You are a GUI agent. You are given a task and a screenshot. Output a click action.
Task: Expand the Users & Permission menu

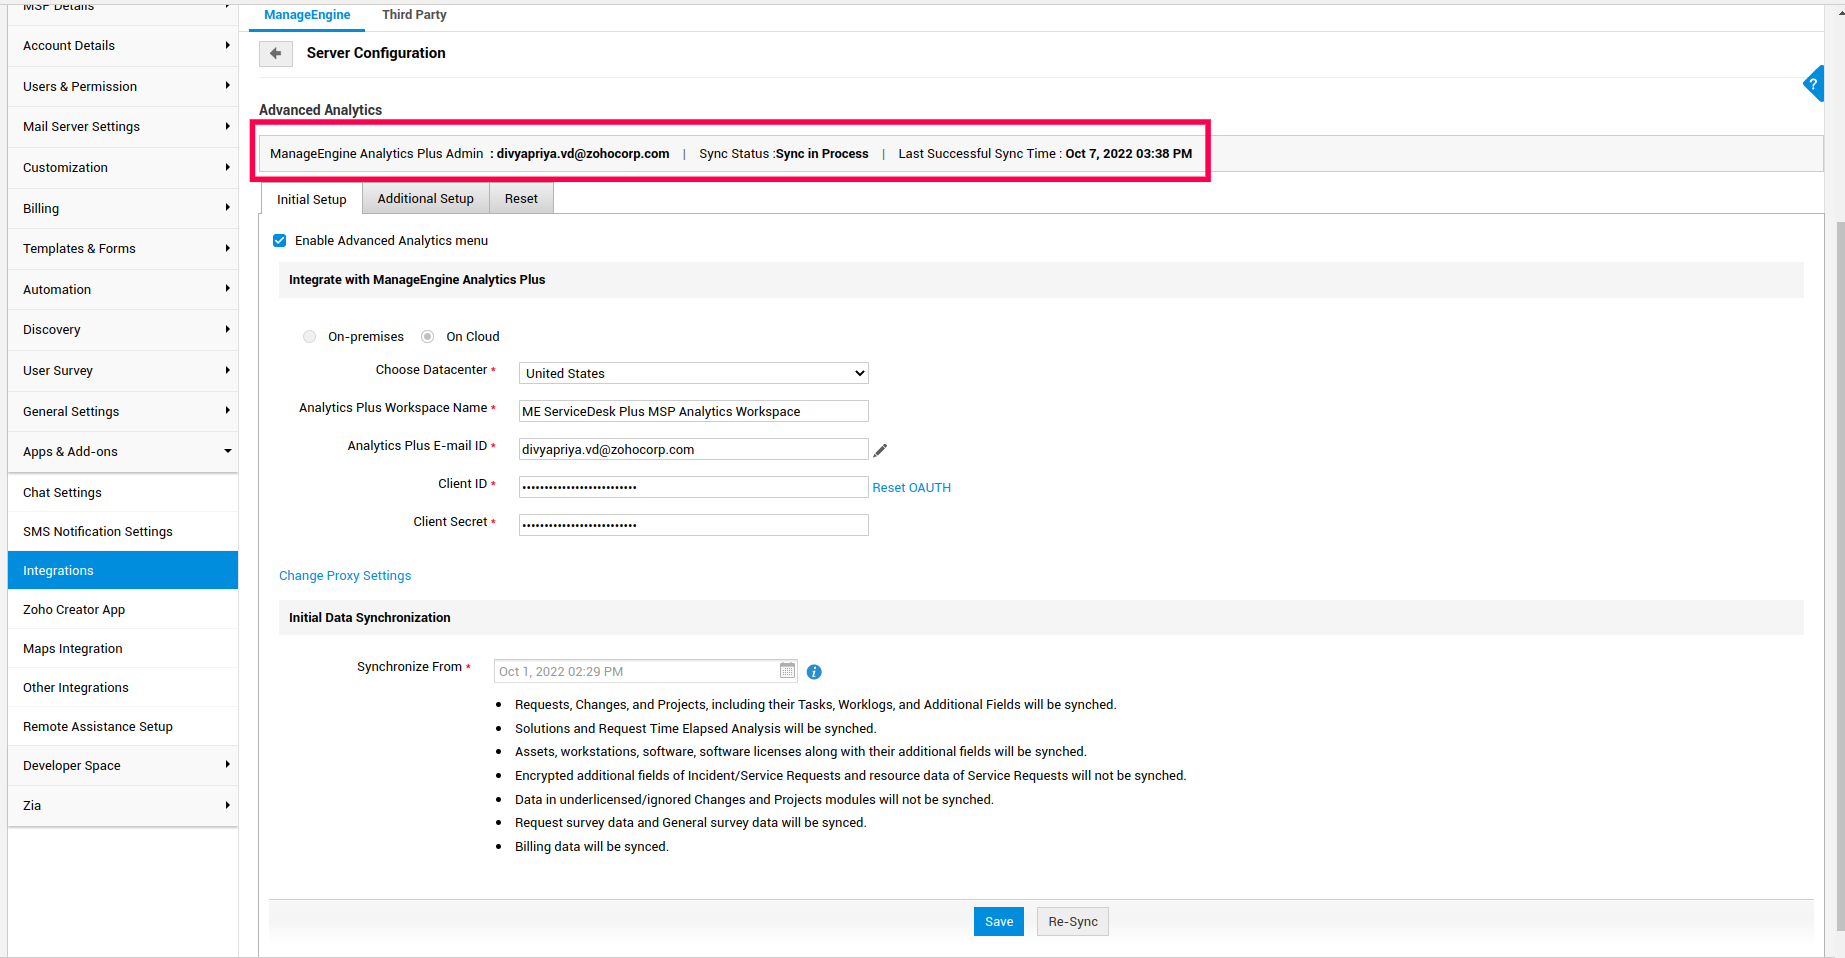pos(123,87)
